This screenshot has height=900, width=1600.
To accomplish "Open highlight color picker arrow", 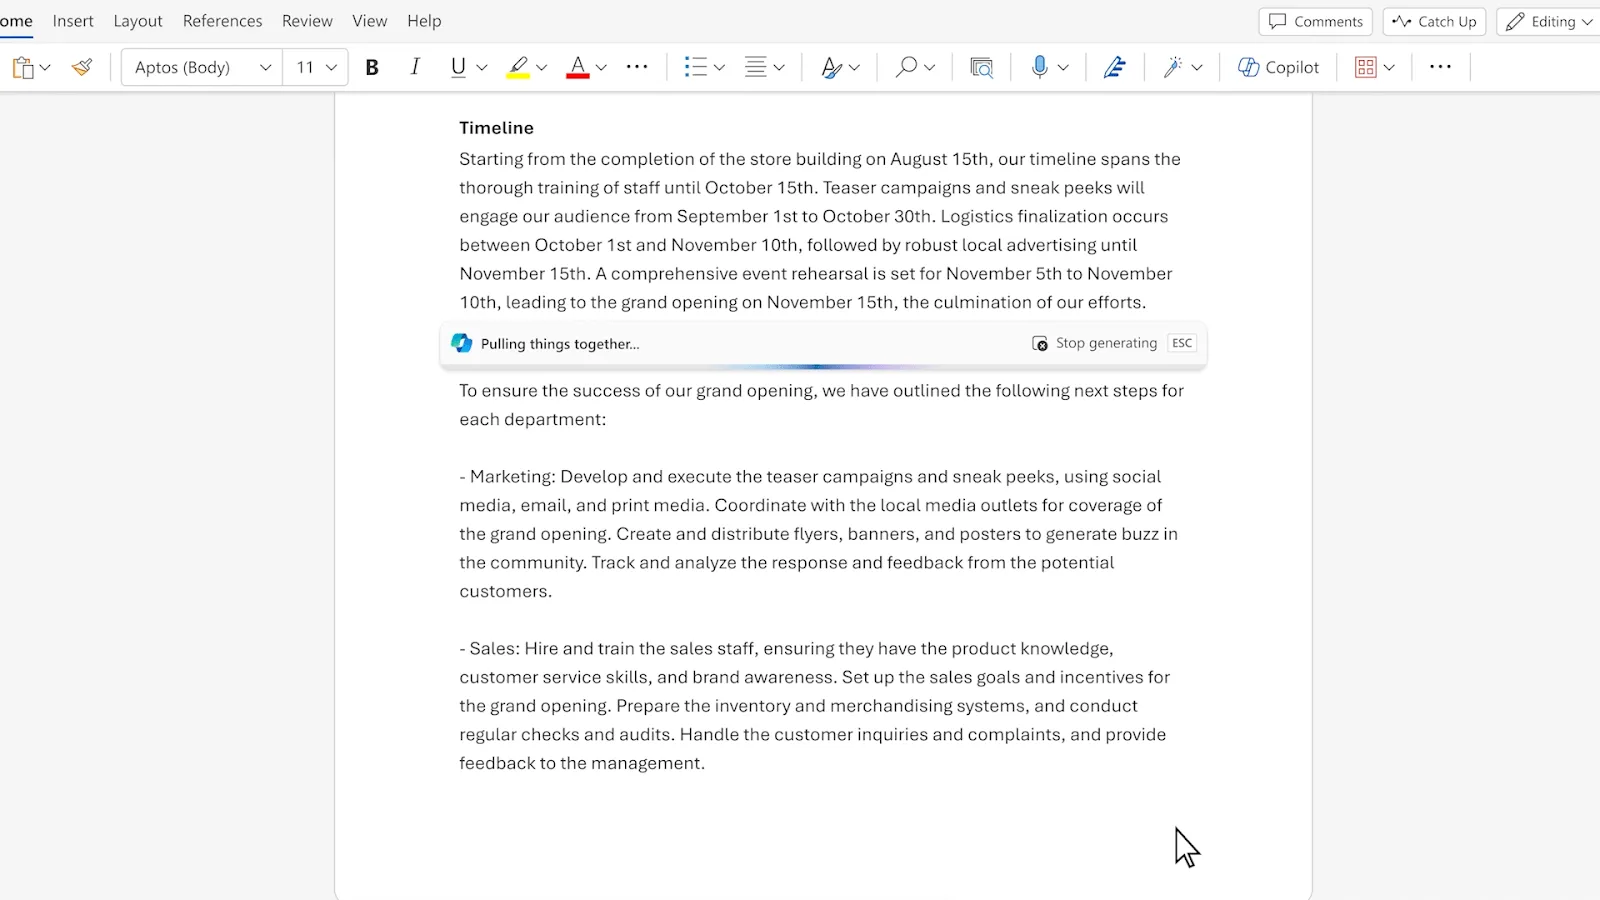I will (542, 67).
